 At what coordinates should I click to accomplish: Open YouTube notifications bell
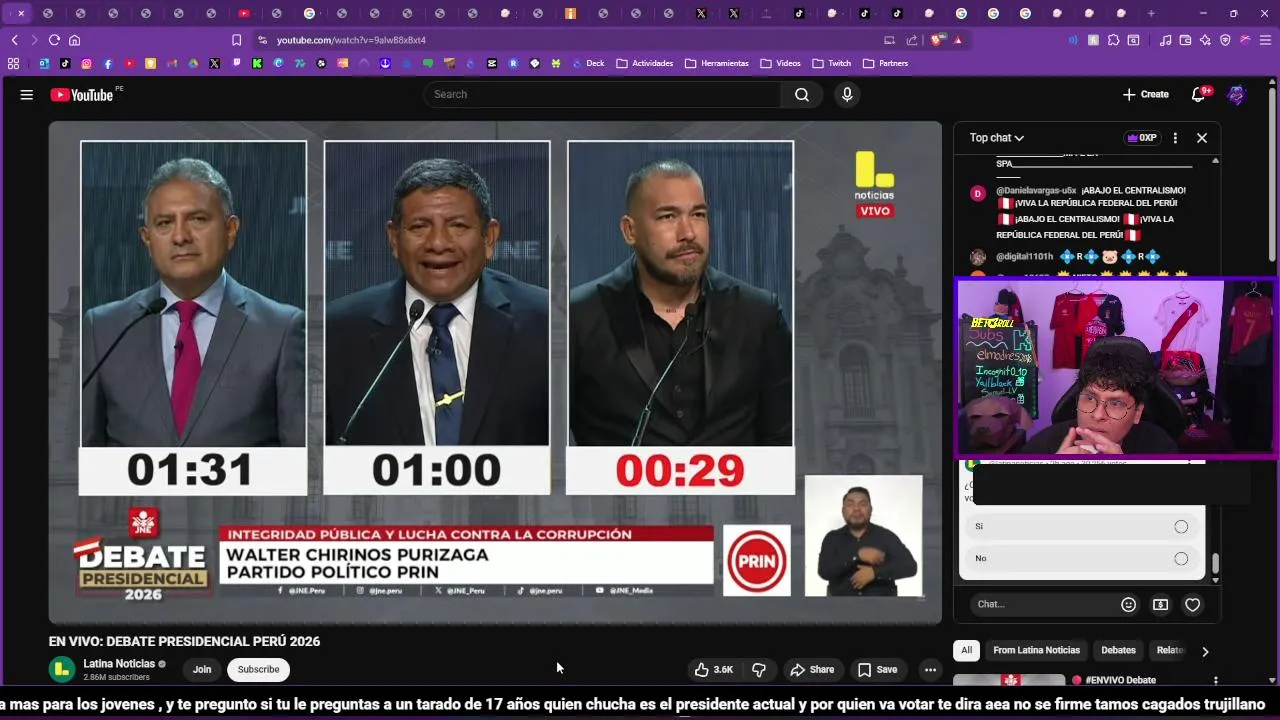click(1199, 94)
